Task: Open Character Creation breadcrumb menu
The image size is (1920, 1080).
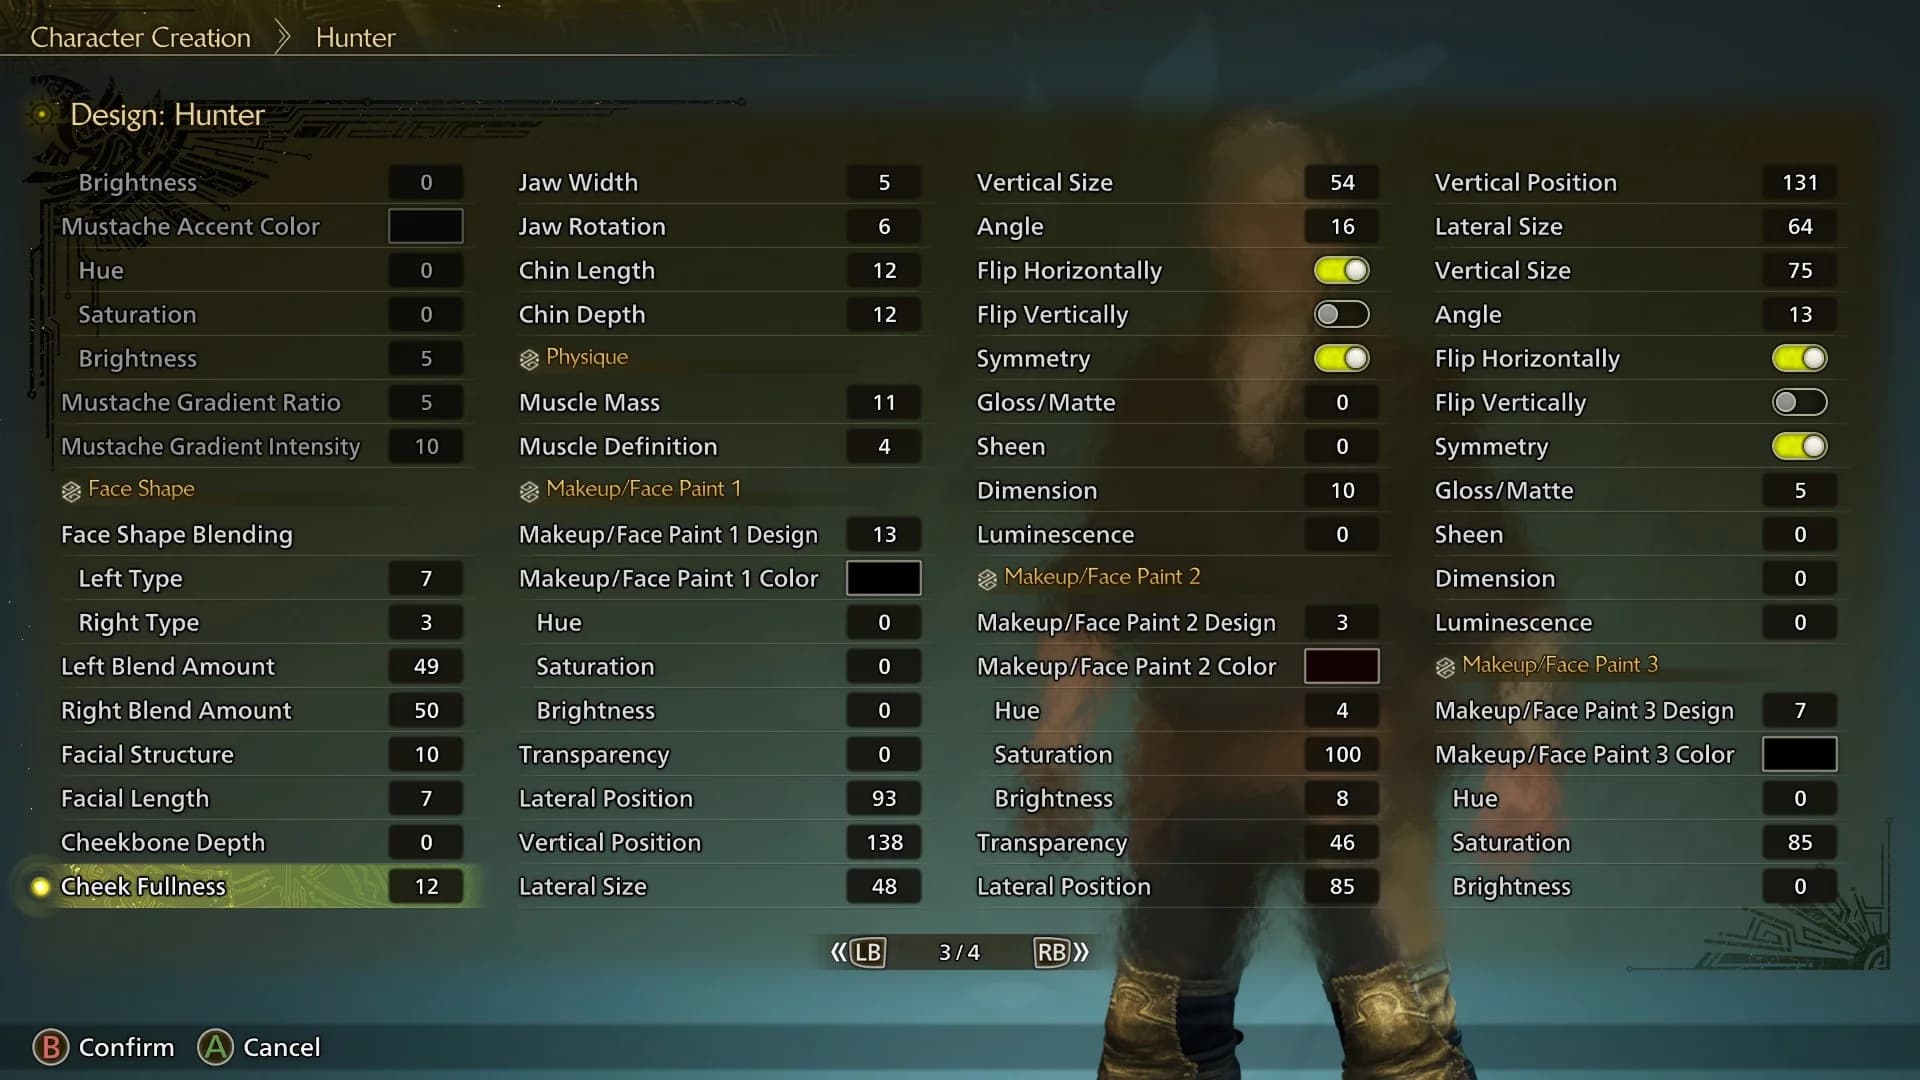Action: pyautogui.click(x=141, y=37)
